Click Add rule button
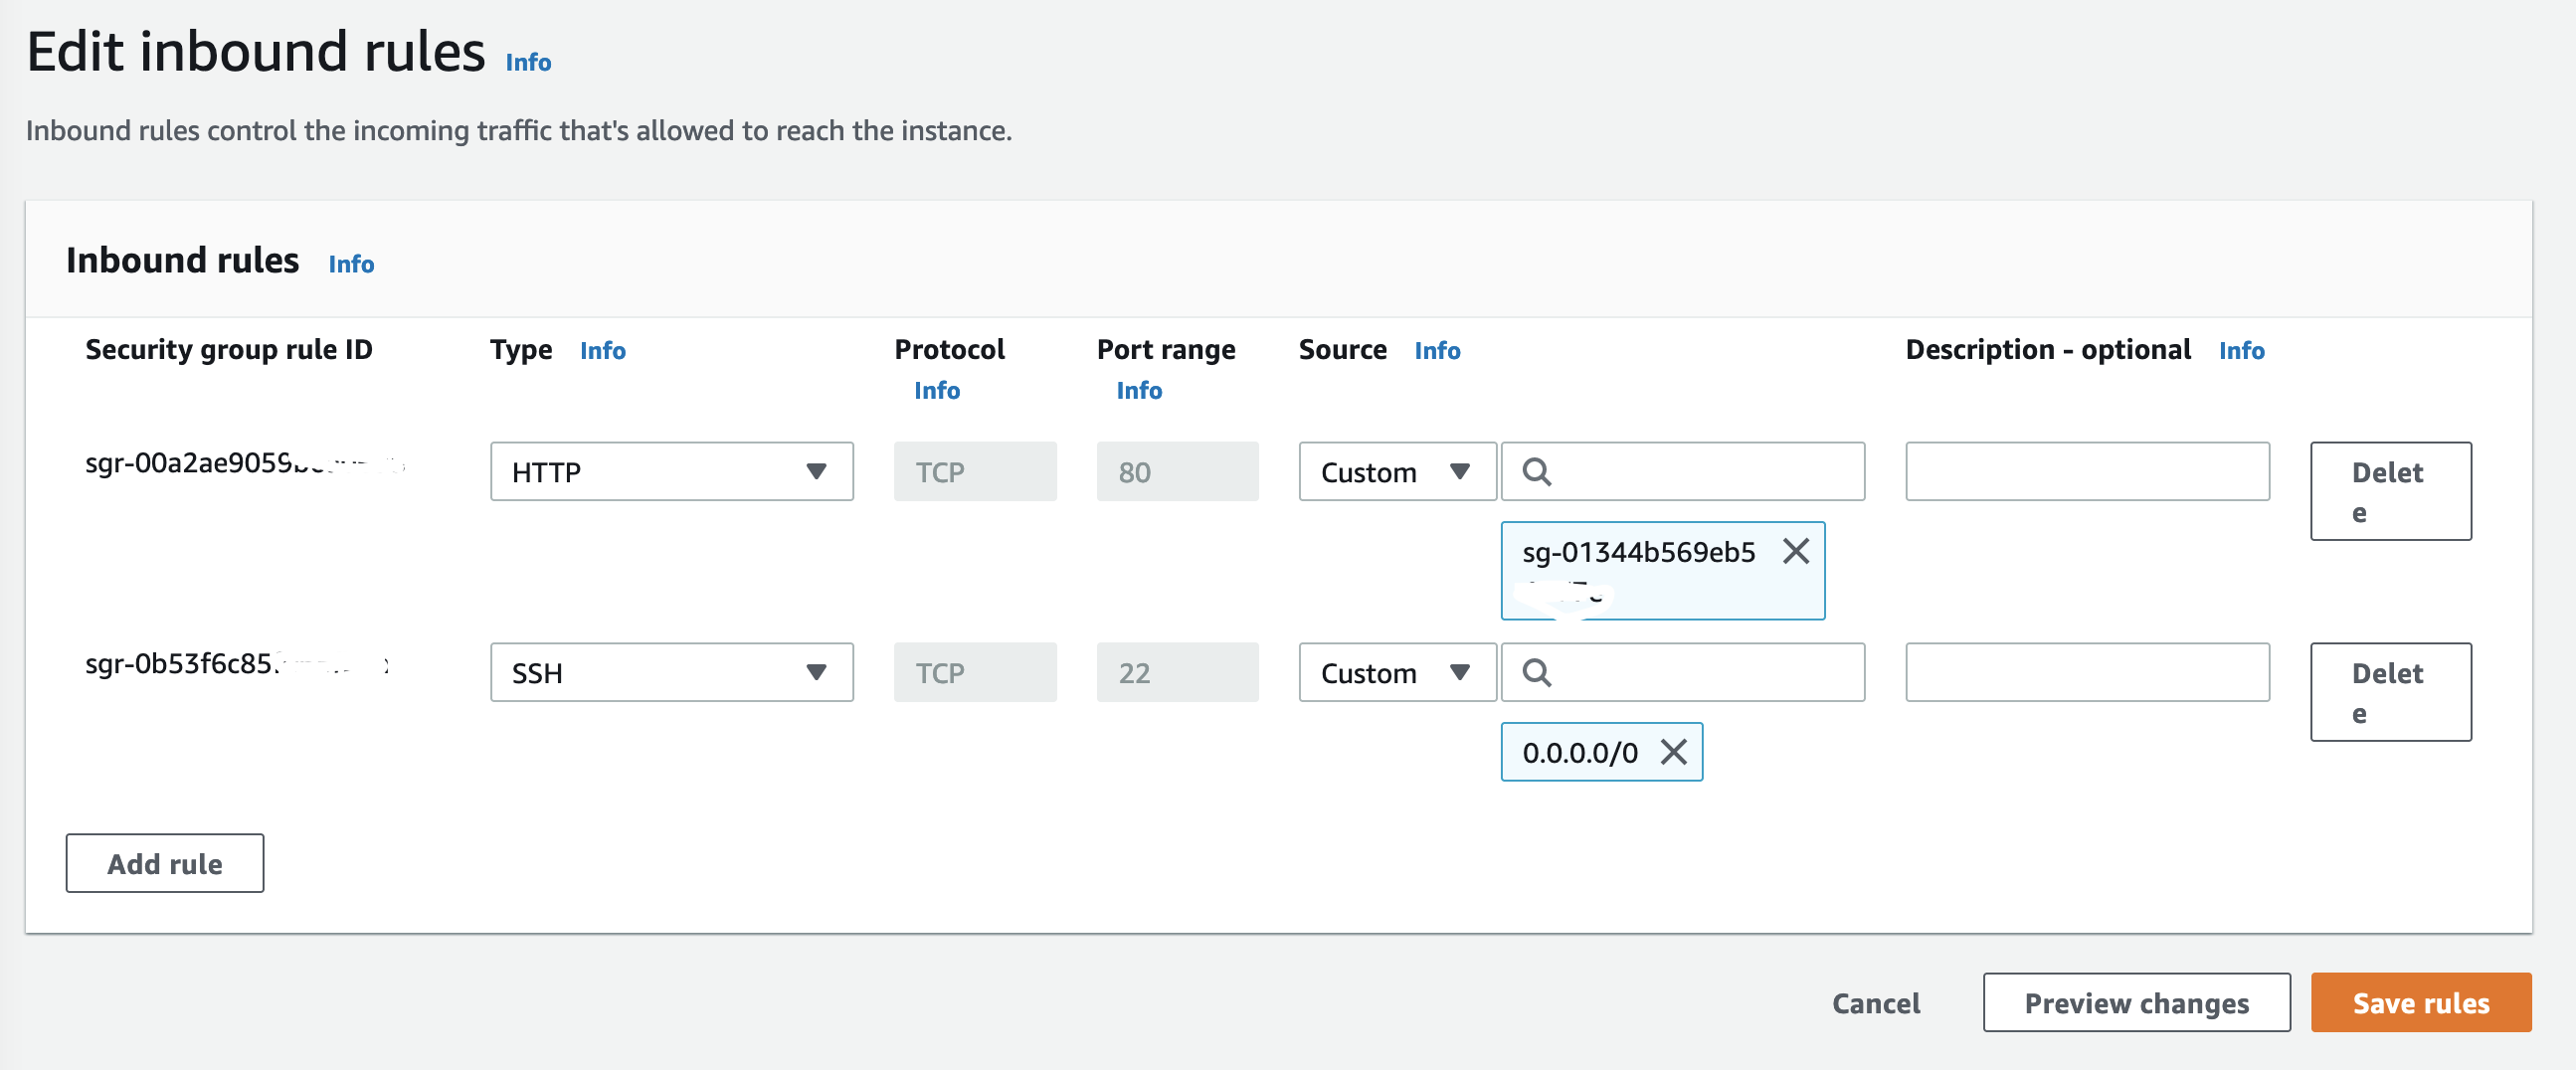The width and height of the screenshot is (2576, 1070). [x=165, y=863]
